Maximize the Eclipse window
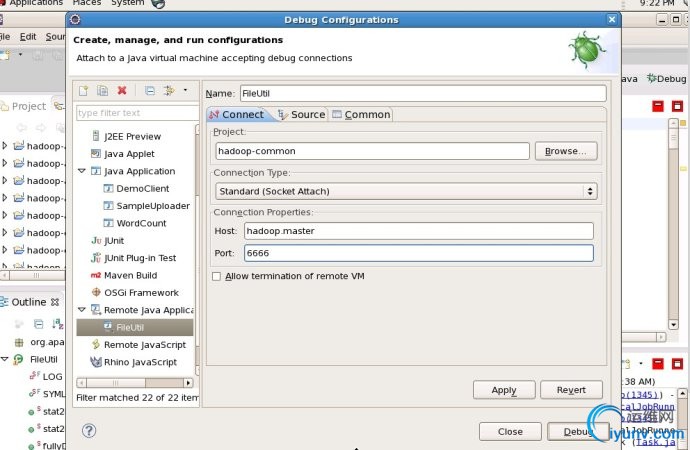Screen dimensions: 690x450 coord(676,19)
